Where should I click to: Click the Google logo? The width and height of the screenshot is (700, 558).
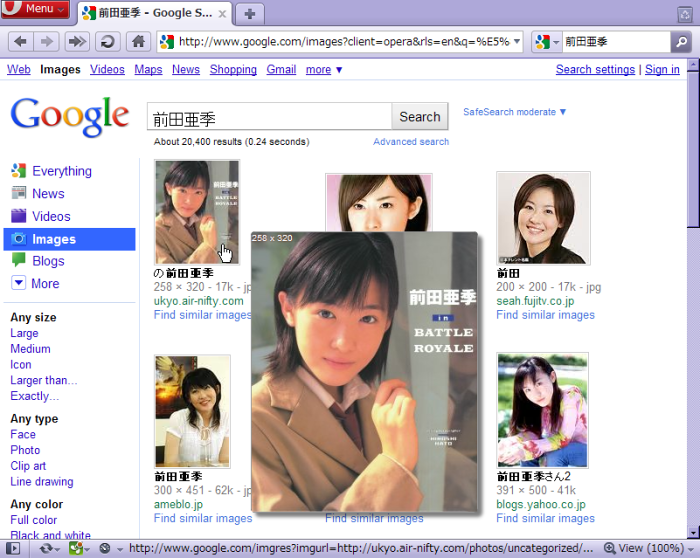tap(70, 116)
